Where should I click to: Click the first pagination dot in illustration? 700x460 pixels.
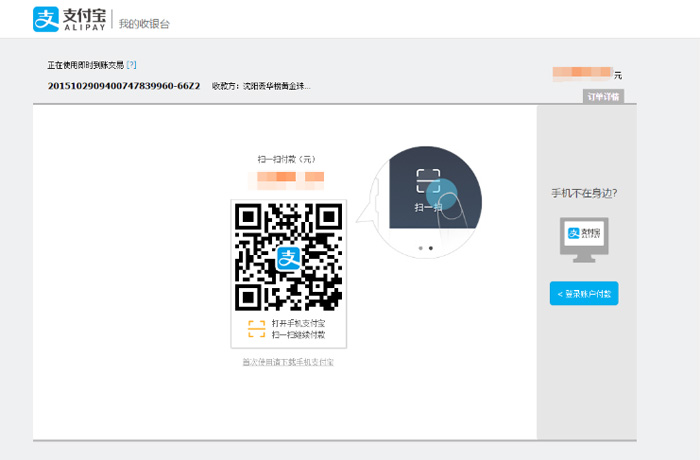point(421,248)
